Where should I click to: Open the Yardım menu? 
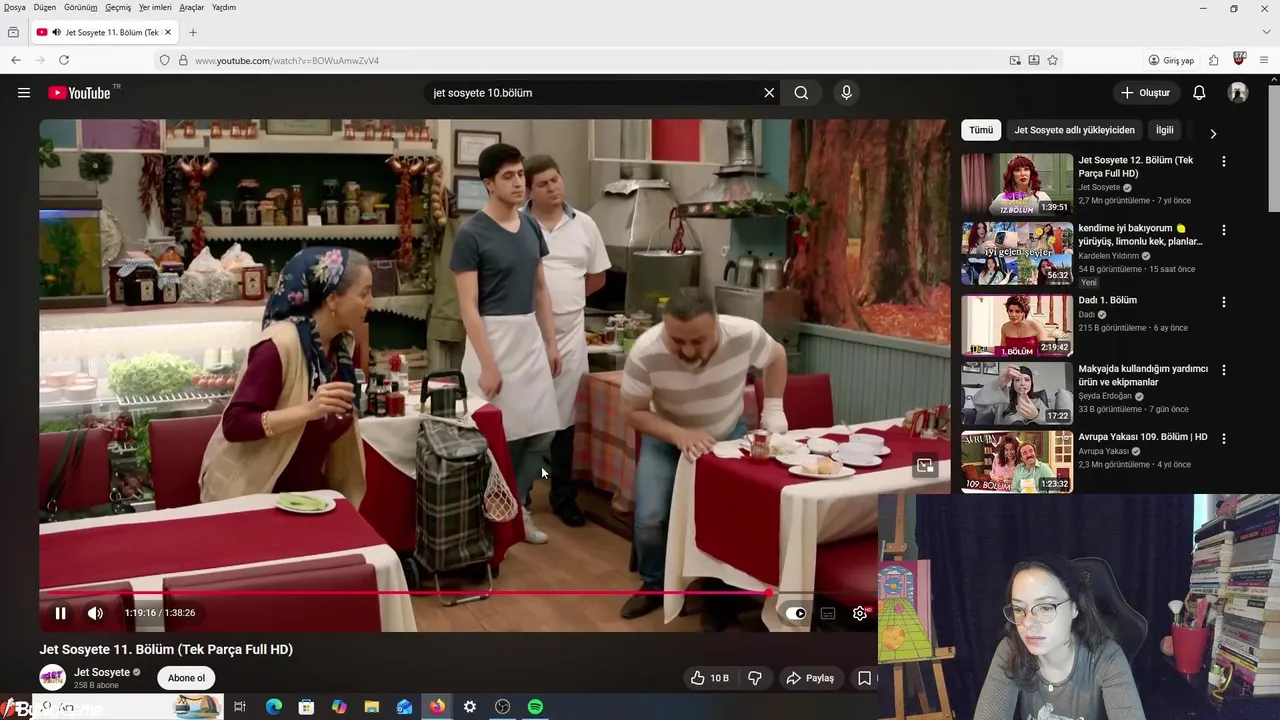coord(224,7)
